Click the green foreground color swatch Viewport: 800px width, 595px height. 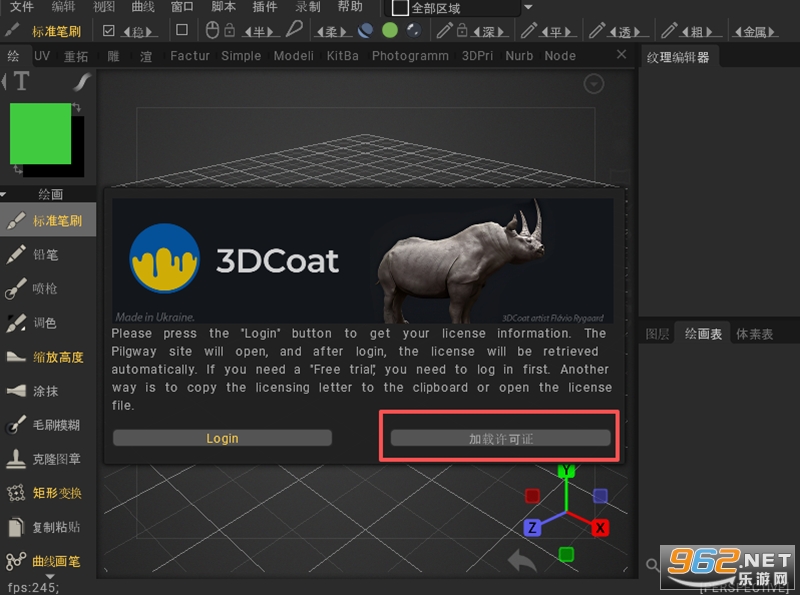coord(40,134)
